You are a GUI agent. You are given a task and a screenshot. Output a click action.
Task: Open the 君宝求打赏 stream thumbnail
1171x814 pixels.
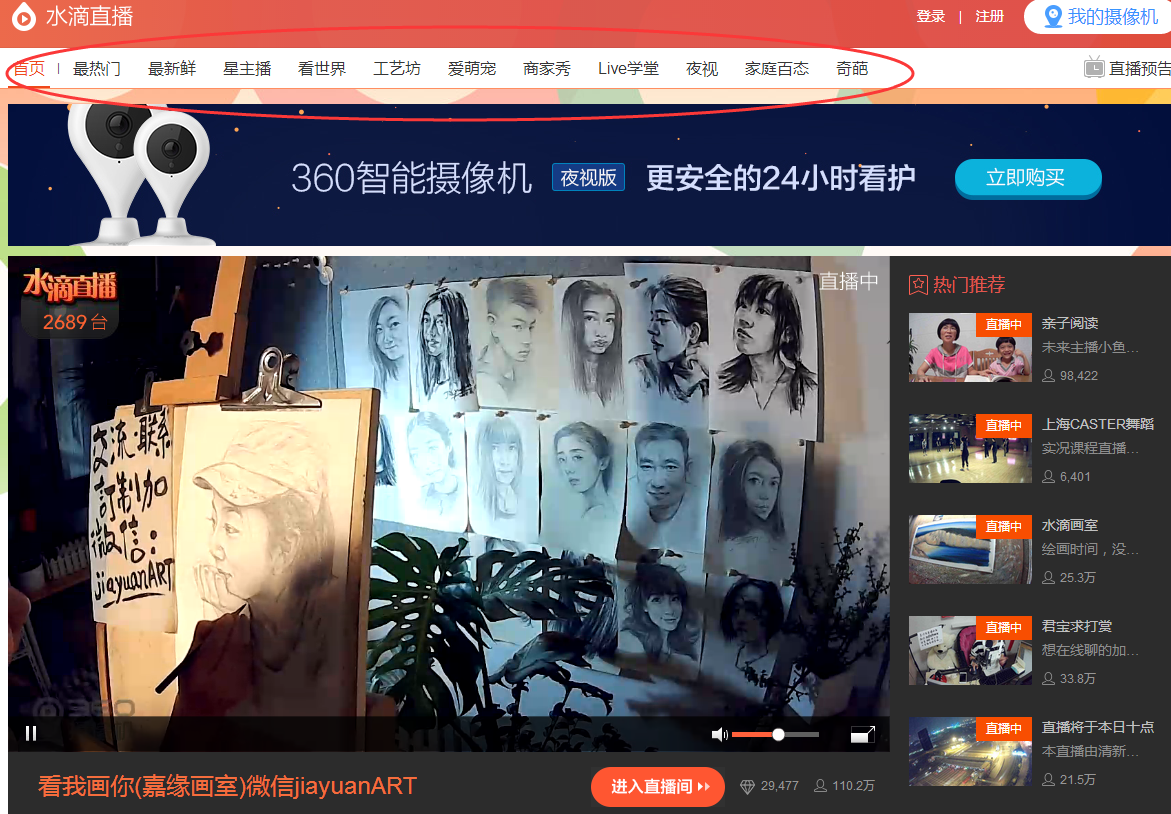pyautogui.click(x=970, y=650)
